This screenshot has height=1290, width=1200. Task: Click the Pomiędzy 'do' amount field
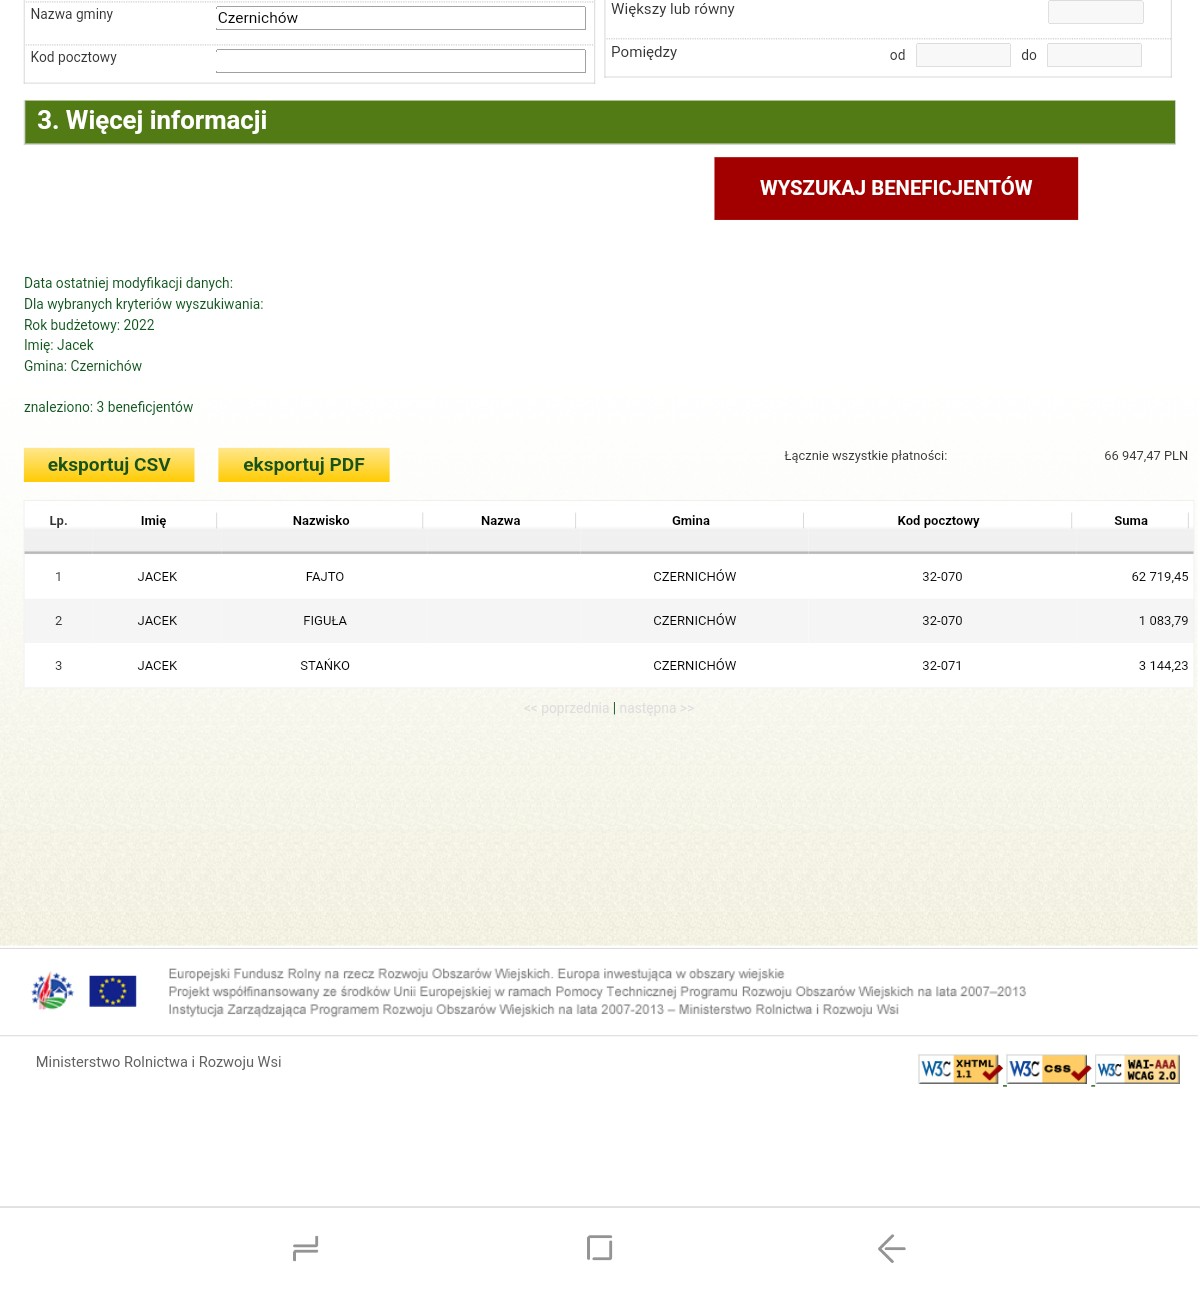coord(1094,55)
